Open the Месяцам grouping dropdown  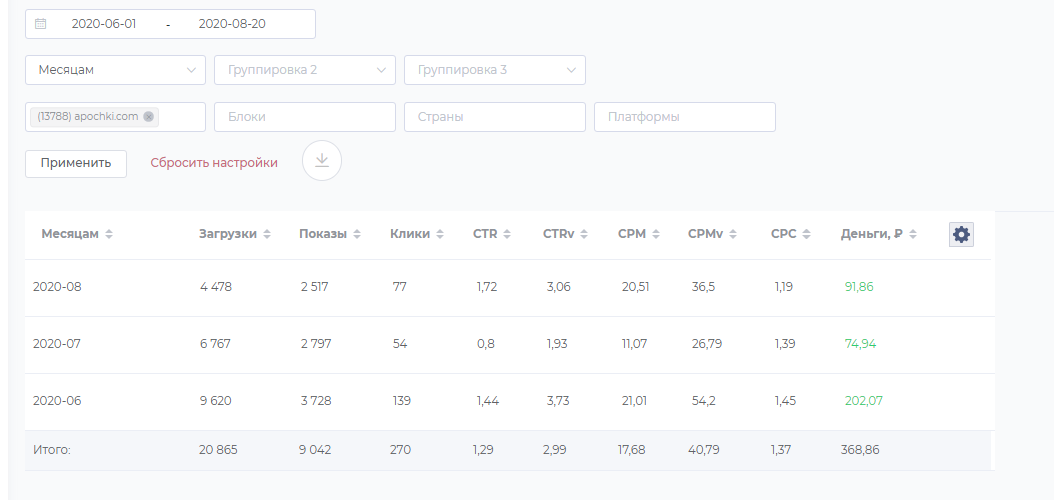115,70
